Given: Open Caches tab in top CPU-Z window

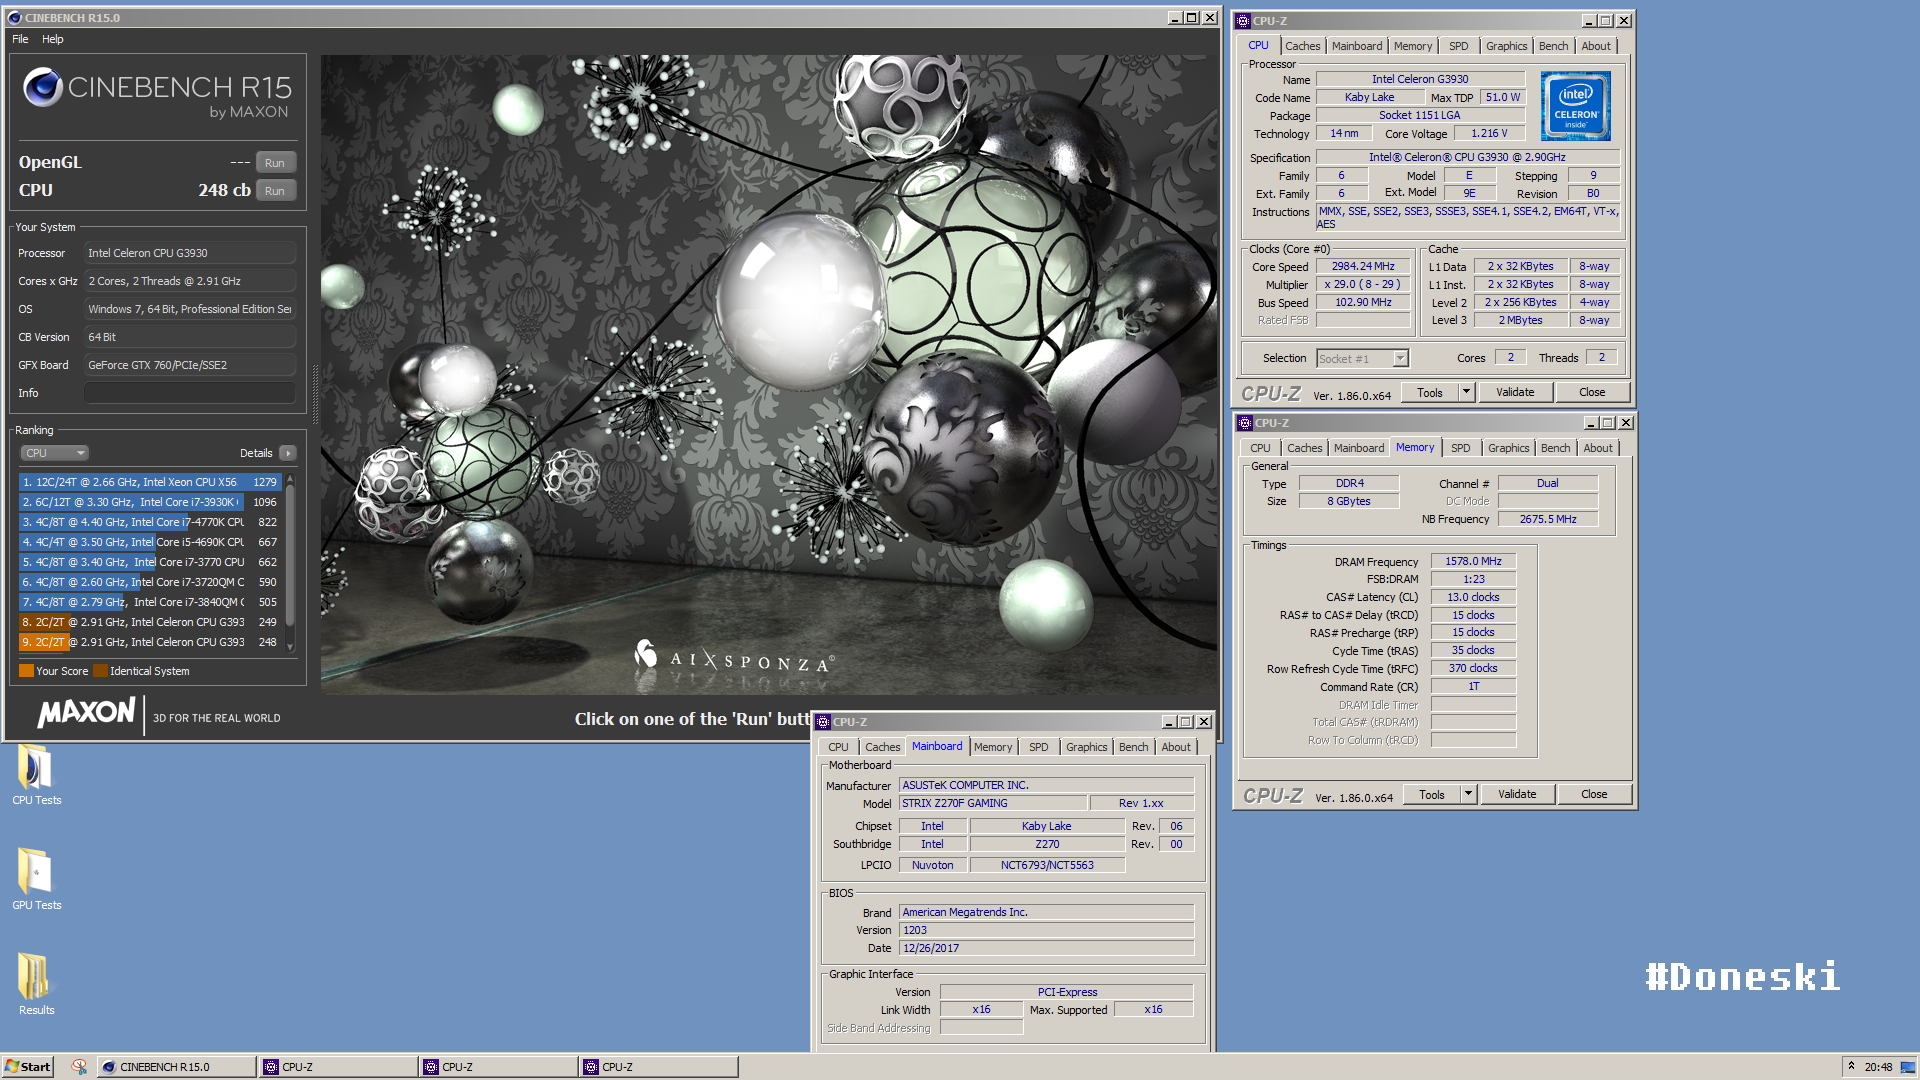Looking at the screenshot, I should [1302, 46].
